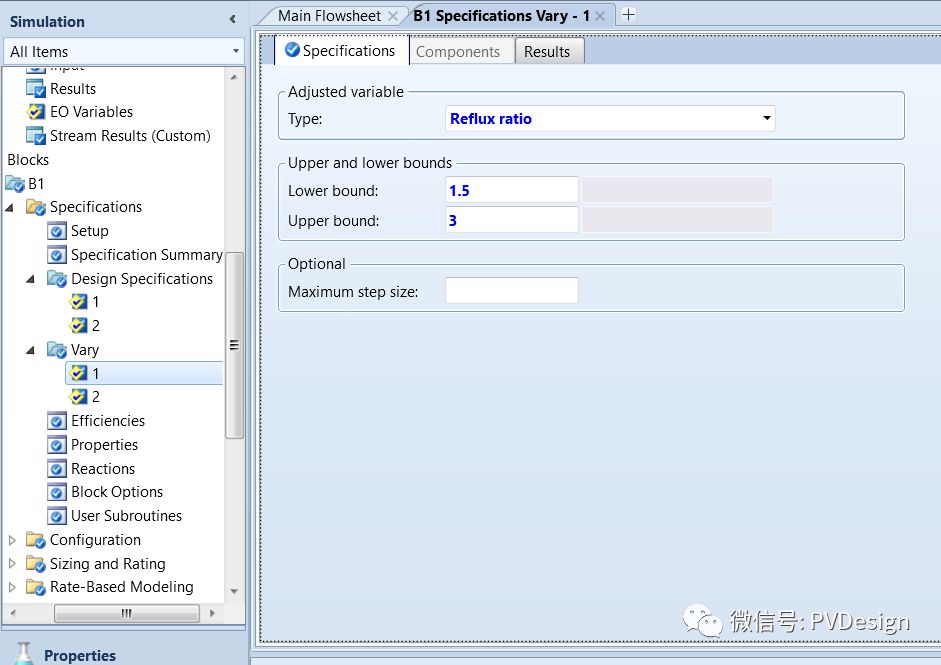Collapse the Specifications tree node
The height and width of the screenshot is (665, 941).
click(10, 208)
